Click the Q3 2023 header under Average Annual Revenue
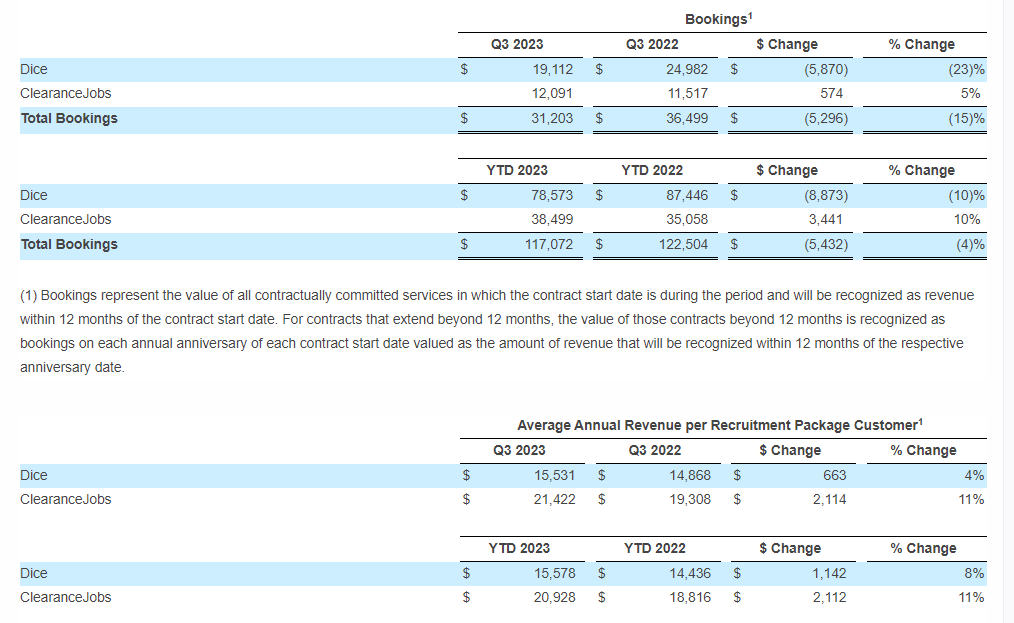Viewport: 1014px width, 623px height. click(519, 450)
